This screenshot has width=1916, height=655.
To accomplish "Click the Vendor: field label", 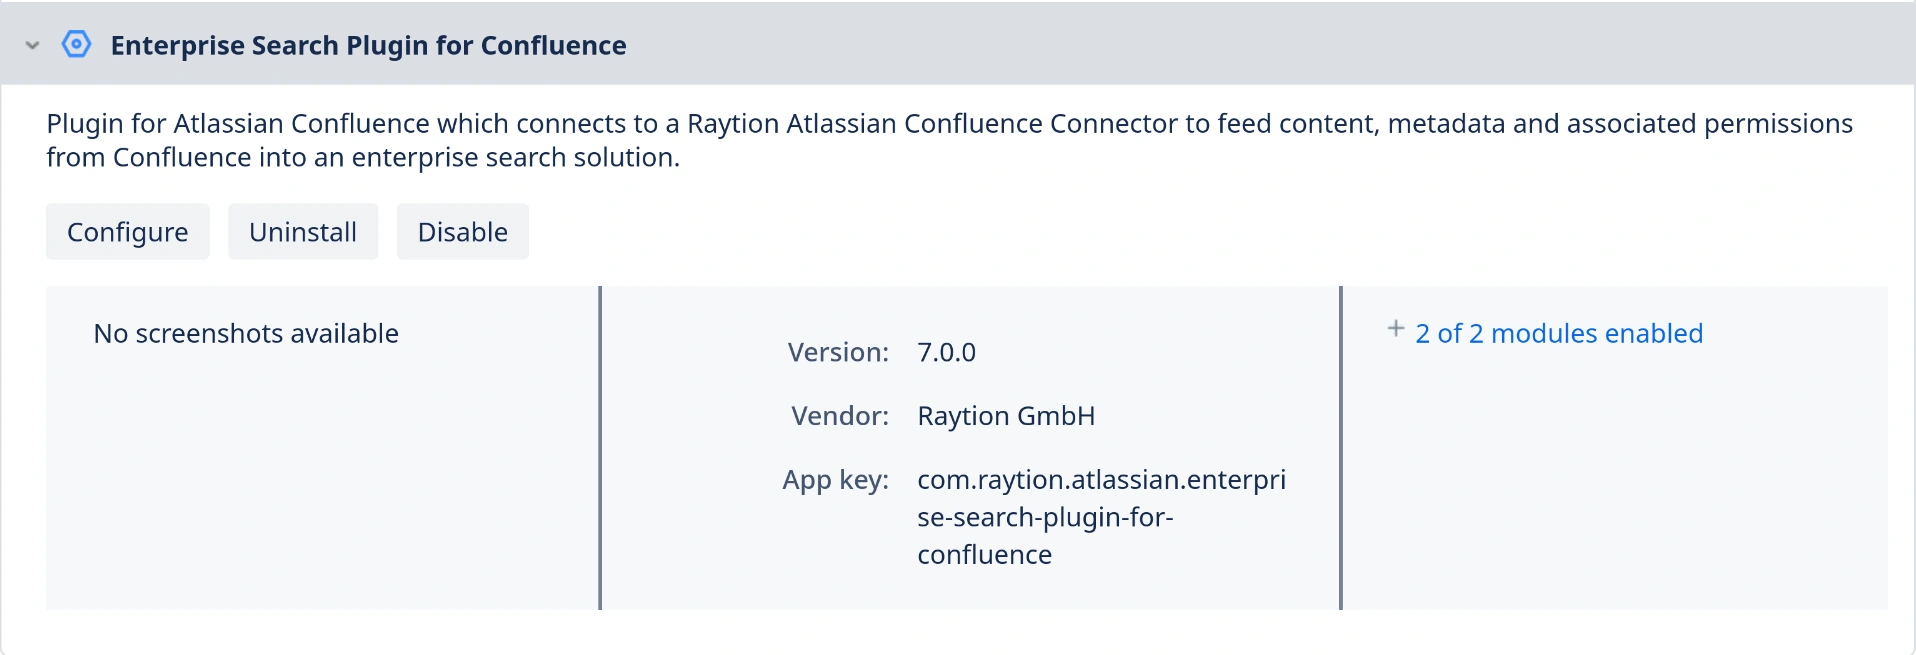I will coord(840,416).
